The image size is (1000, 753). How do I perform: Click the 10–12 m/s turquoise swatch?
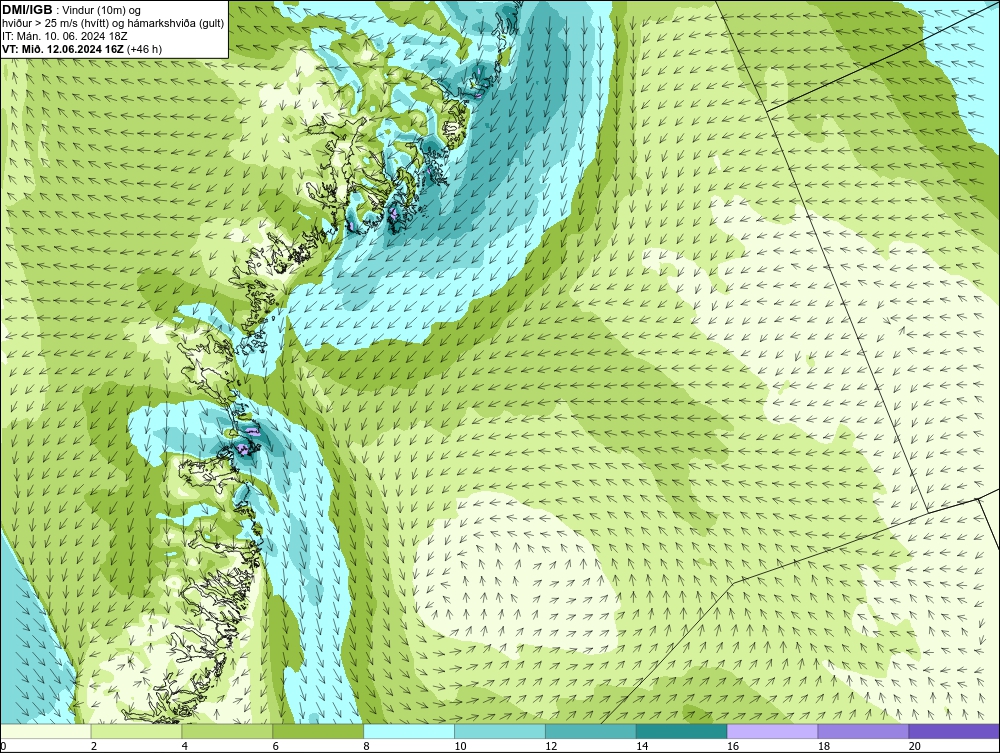pyautogui.click(x=500, y=731)
